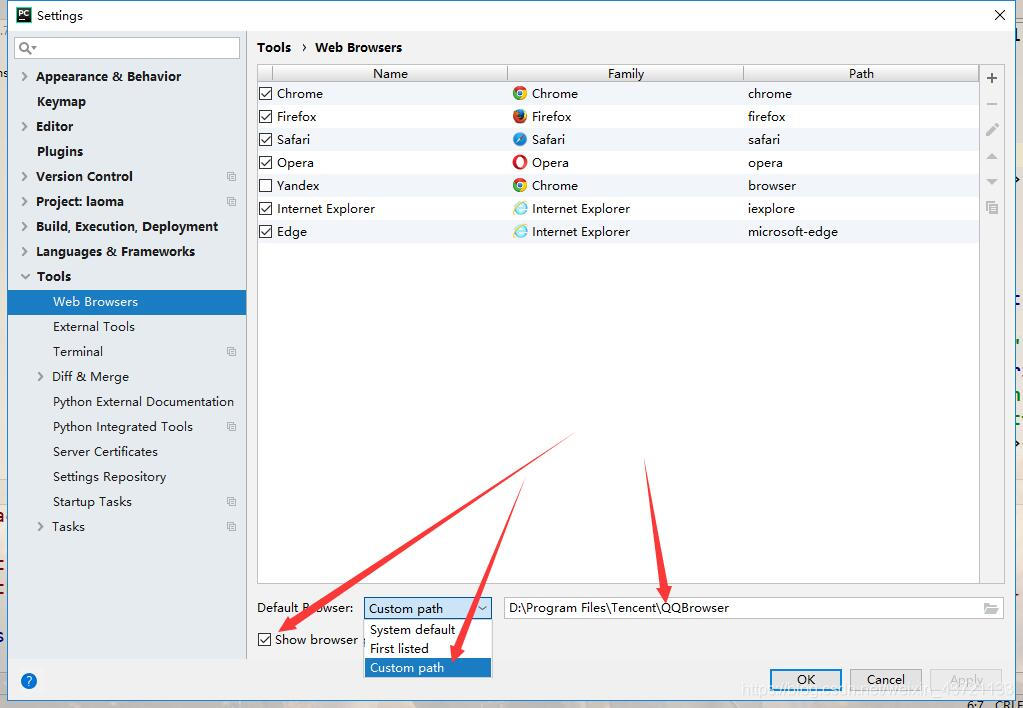Uncheck the Opera browser checkbox

[266, 162]
